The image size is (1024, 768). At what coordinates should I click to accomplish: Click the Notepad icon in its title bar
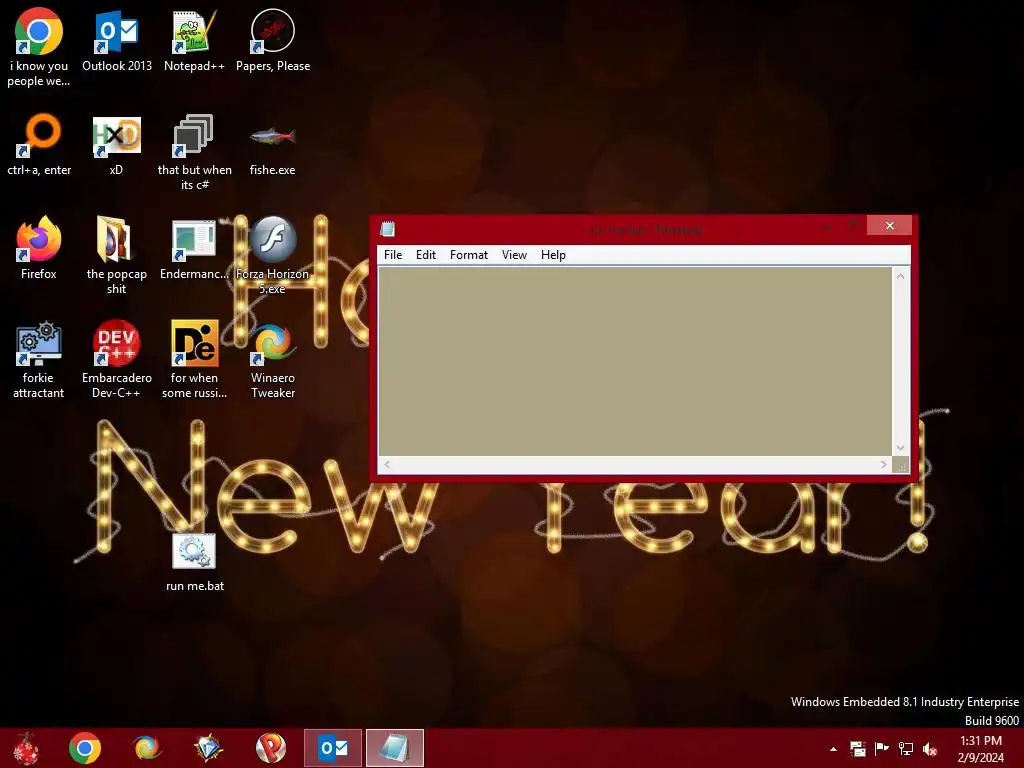(388, 229)
